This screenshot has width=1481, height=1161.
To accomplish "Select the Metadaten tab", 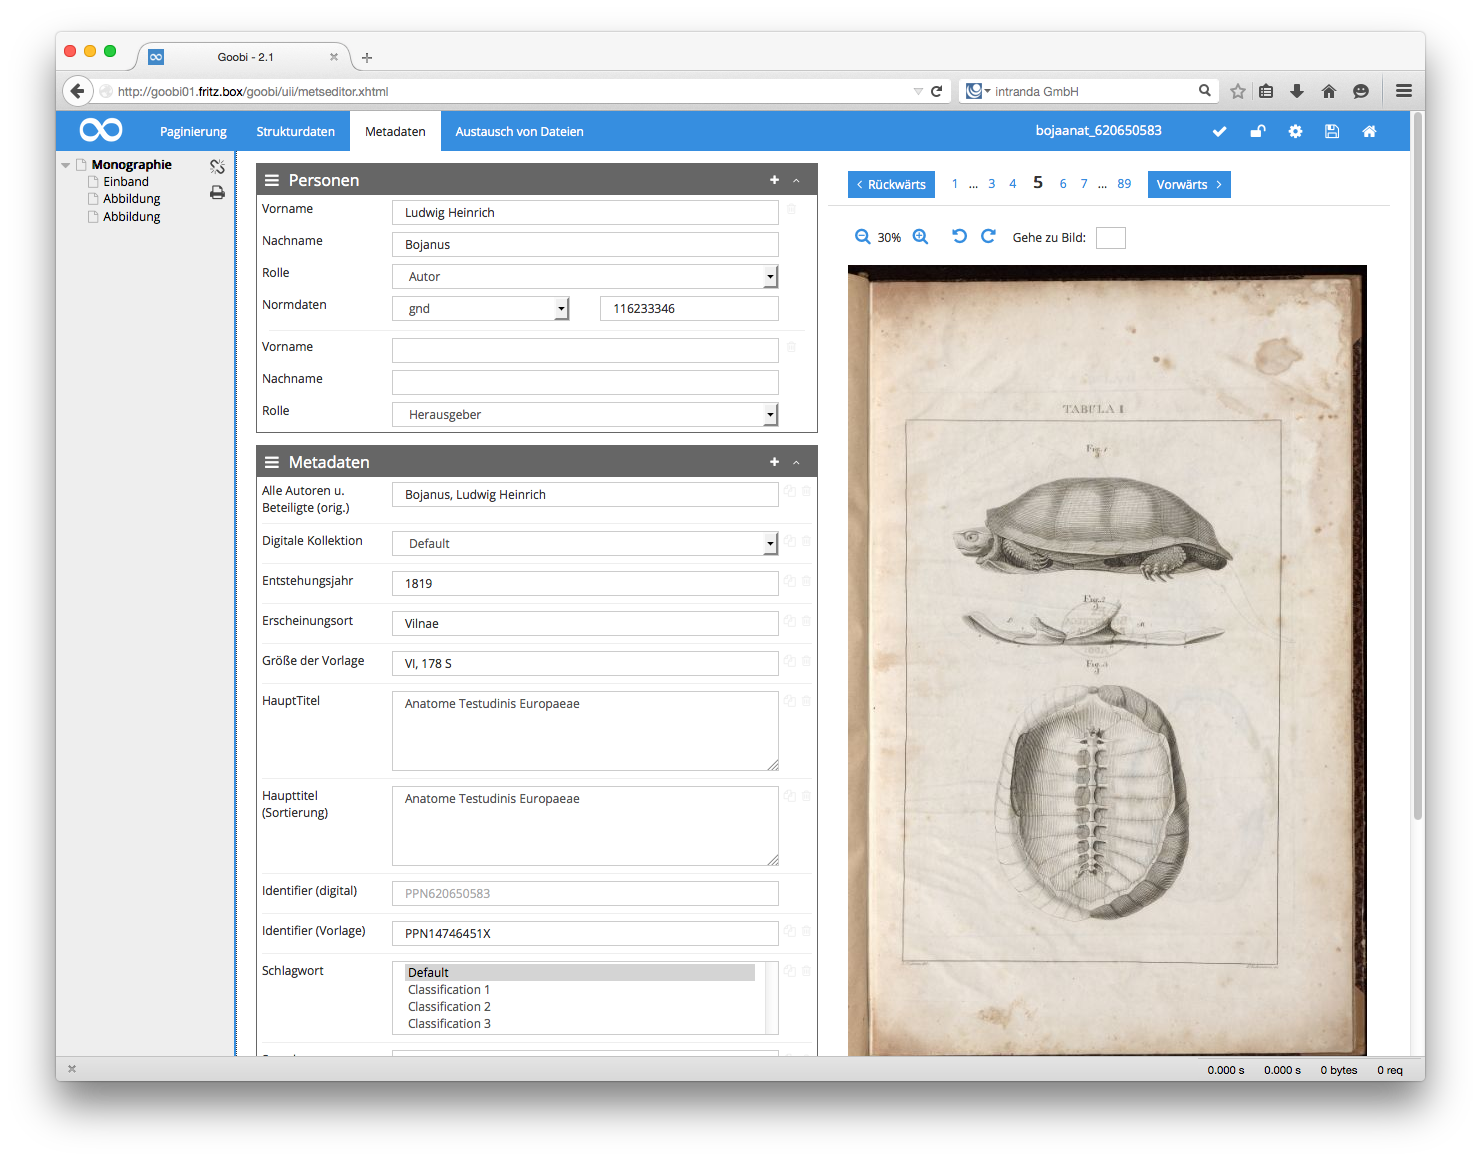I will point(395,131).
